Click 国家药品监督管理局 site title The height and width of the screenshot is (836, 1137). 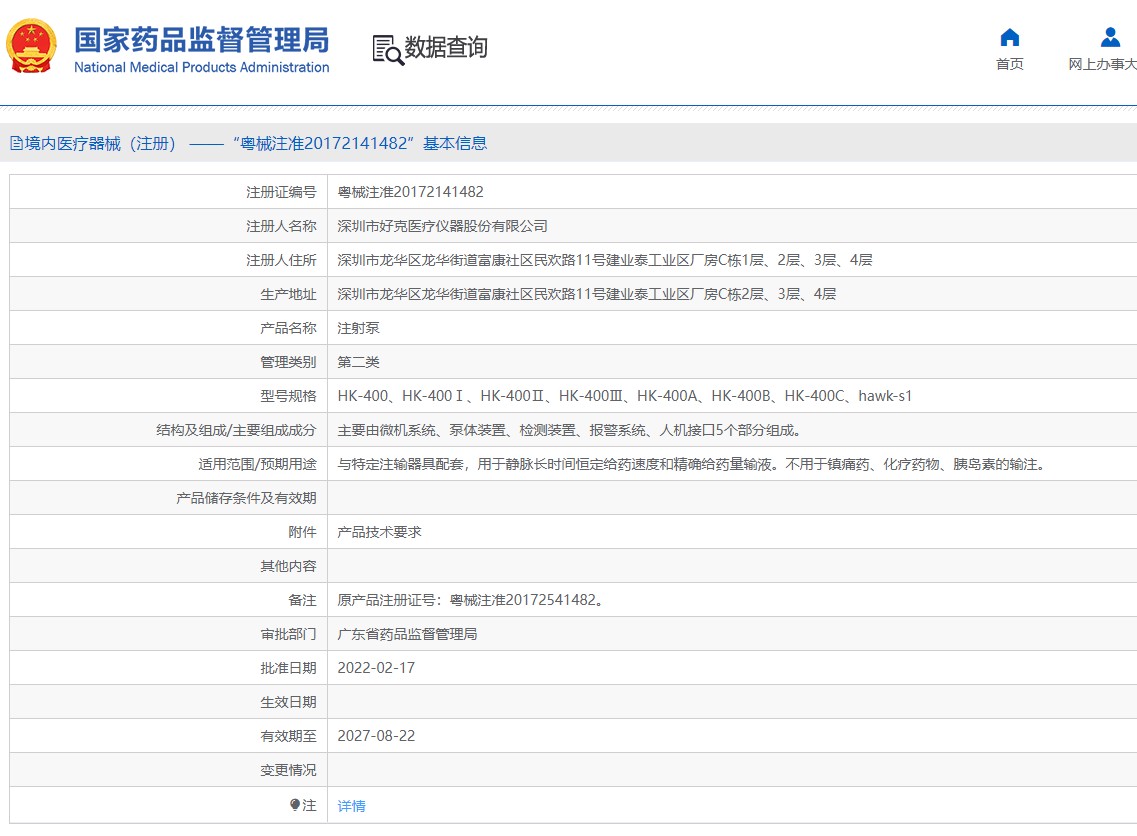(x=202, y=40)
